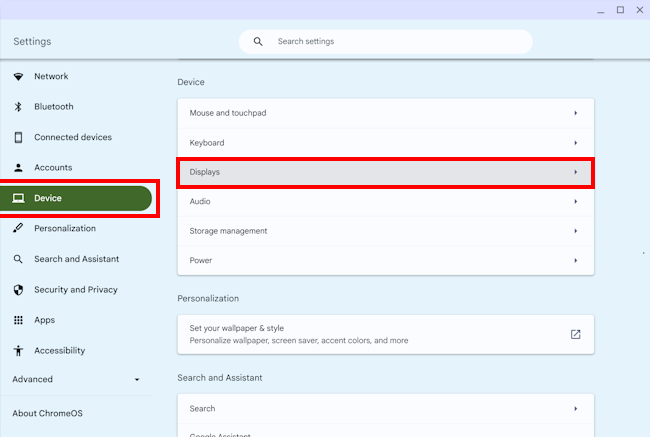650x437 pixels.
Task: Open Power settings row
Action: [x=385, y=260]
